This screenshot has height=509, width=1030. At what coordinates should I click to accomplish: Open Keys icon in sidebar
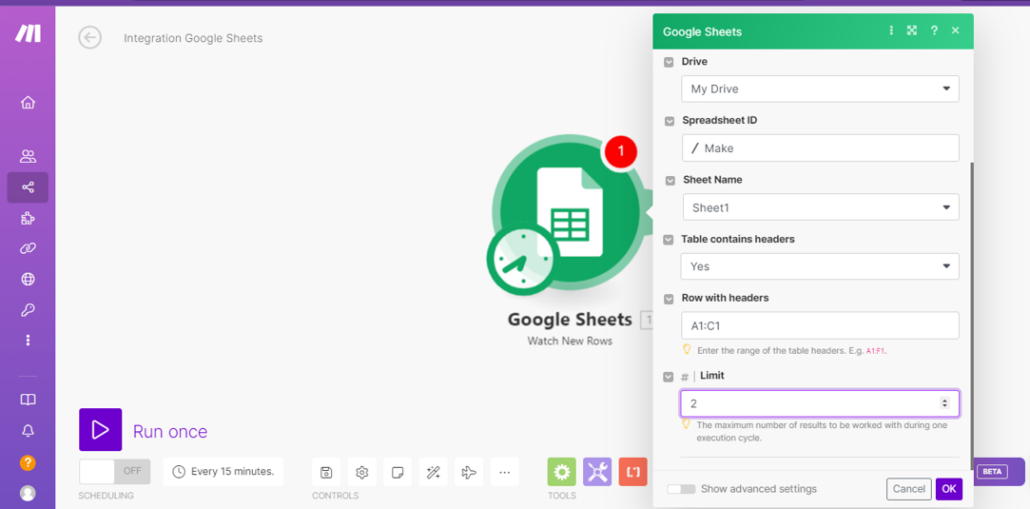tap(28, 309)
